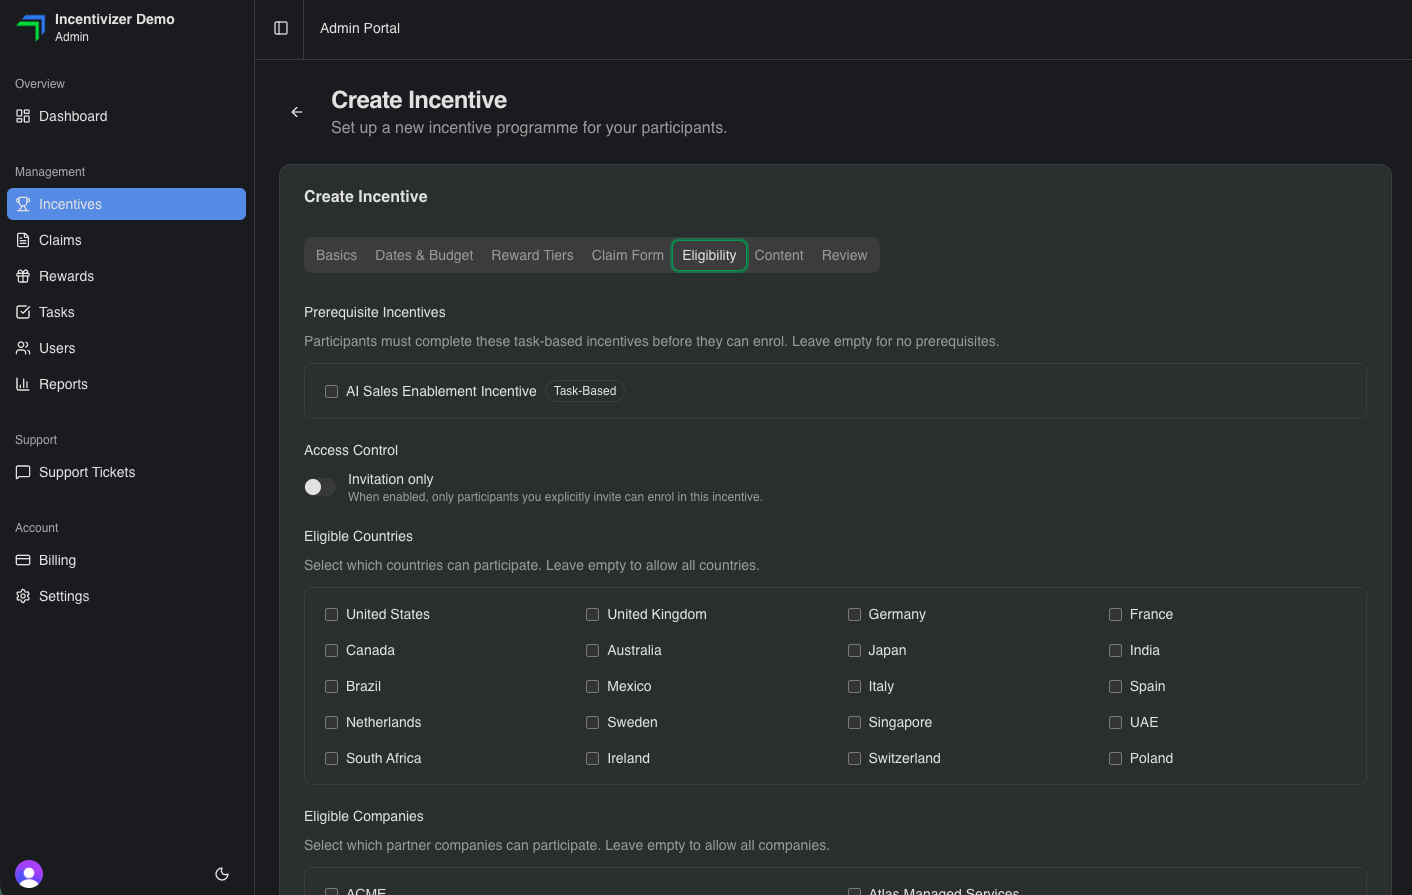Screen dimensions: 1412x895
Task: Open the Billing page
Action: tap(126, 560)
